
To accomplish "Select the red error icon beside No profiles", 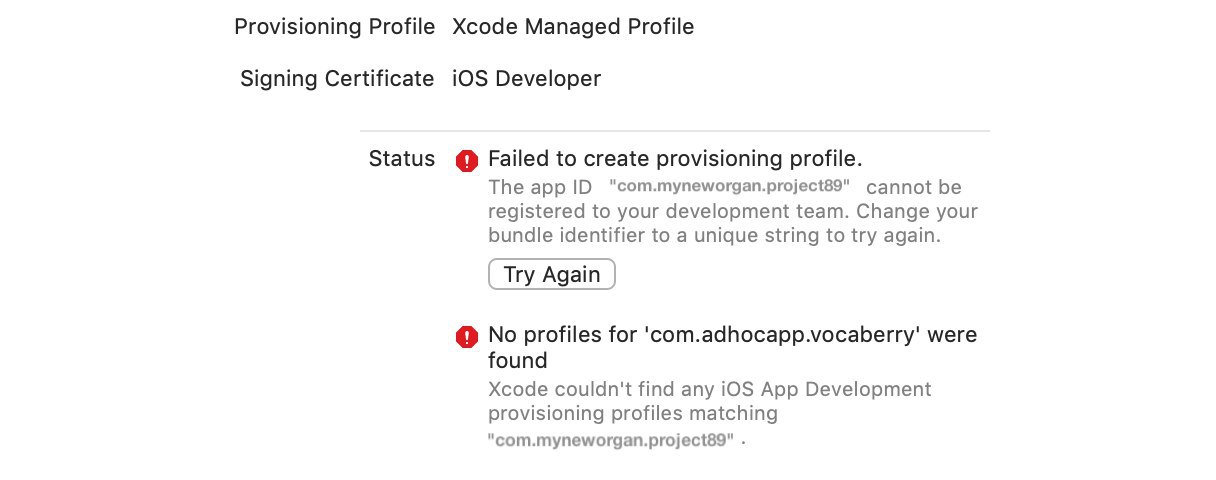I will pyautogui.click(x=467, y=337).
